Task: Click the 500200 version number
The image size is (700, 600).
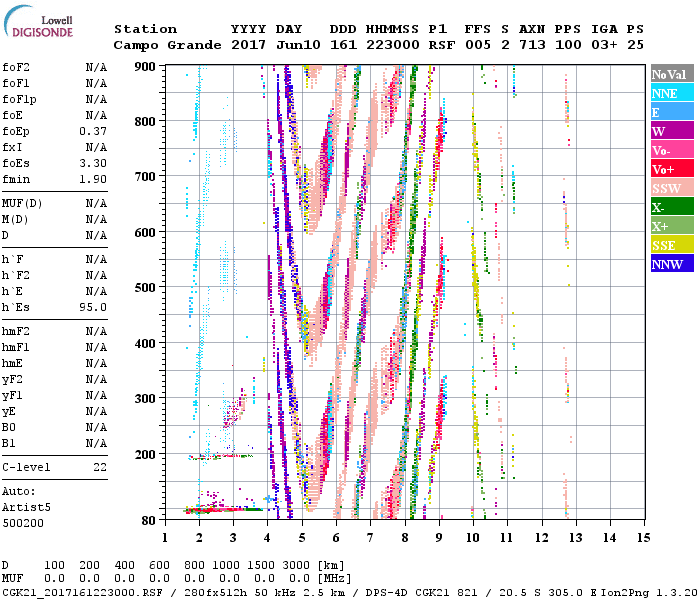Action: tap(23, 523)
